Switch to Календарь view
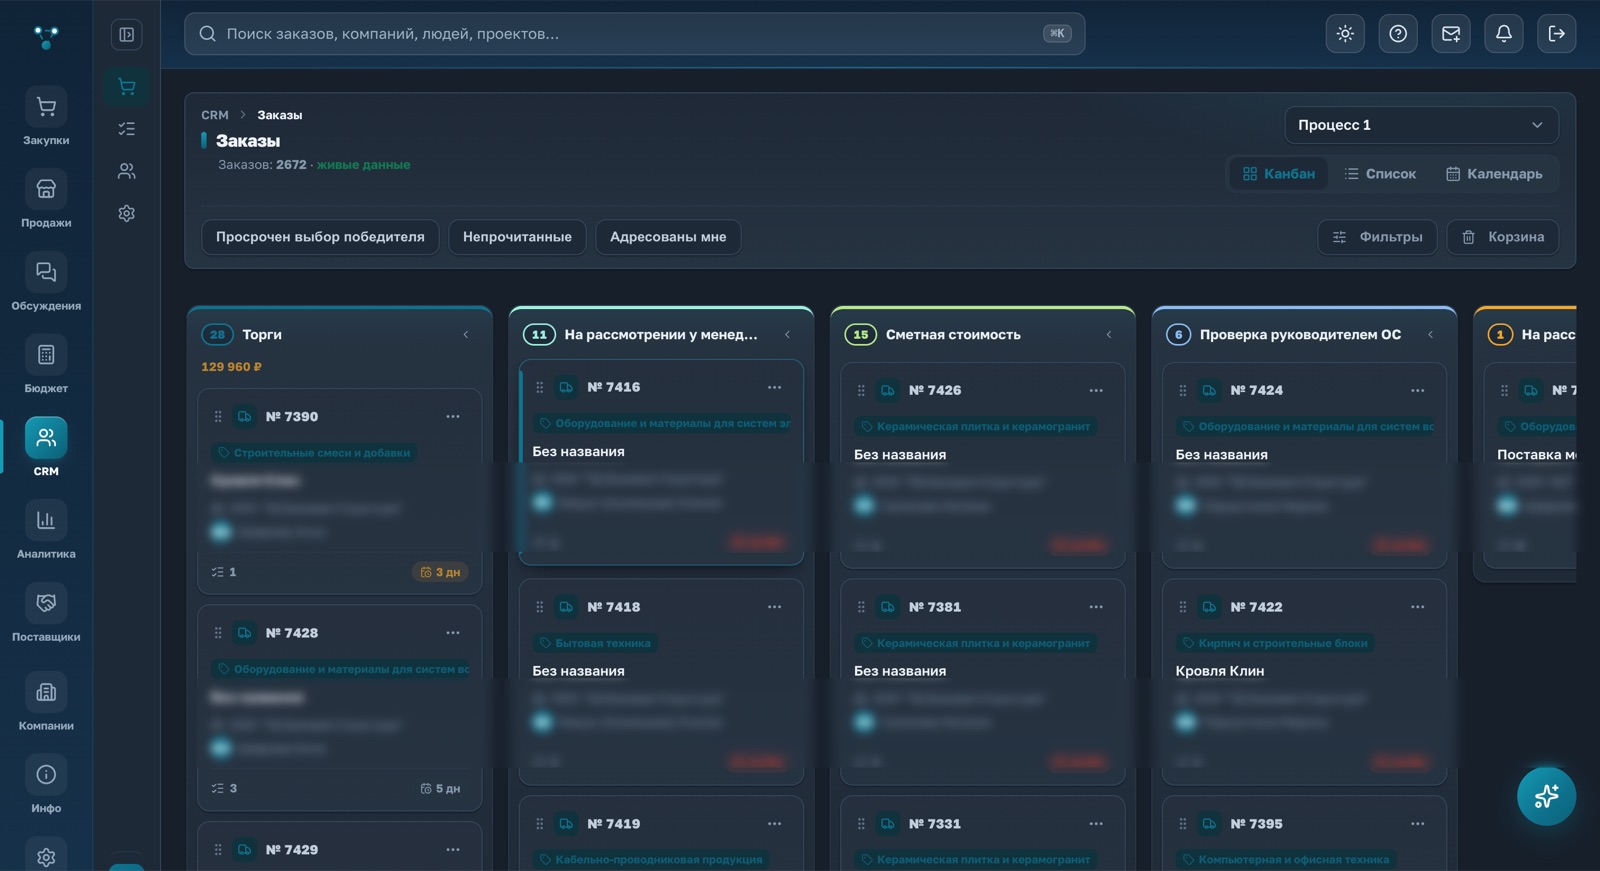The image size is (1600, 871). coord(1494,174)
